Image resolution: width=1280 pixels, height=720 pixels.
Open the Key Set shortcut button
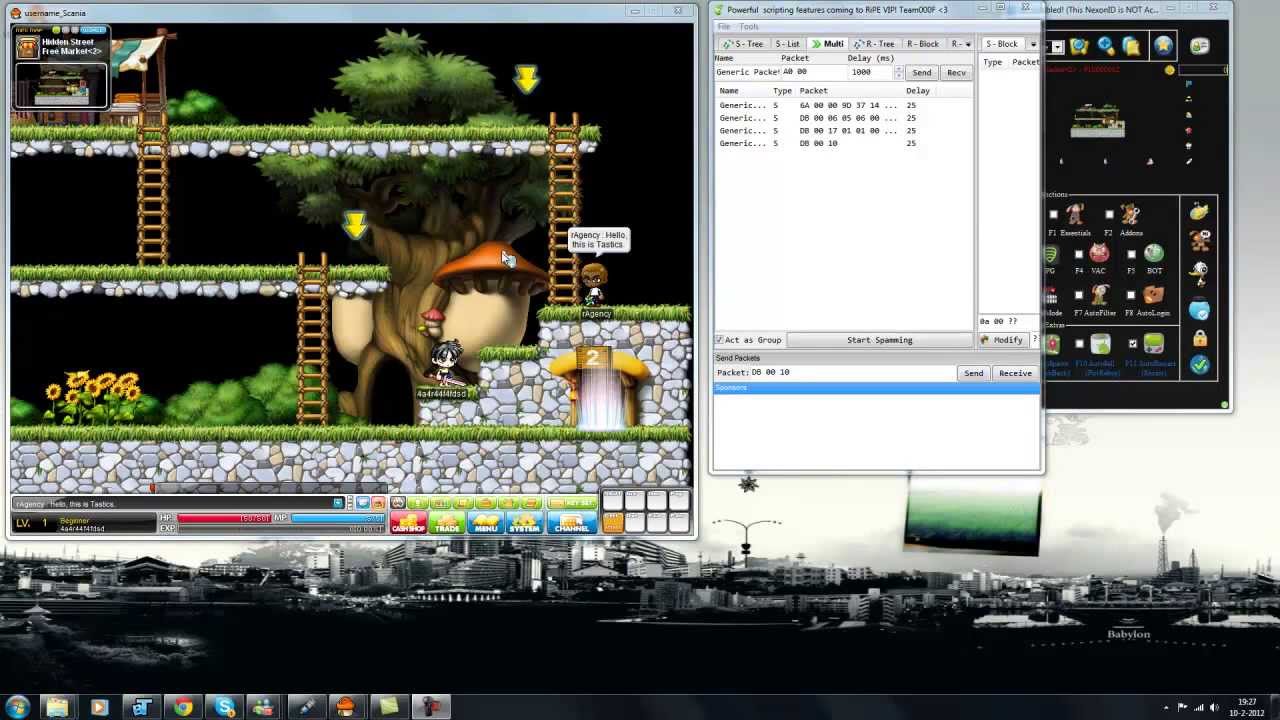pos(571,503)
